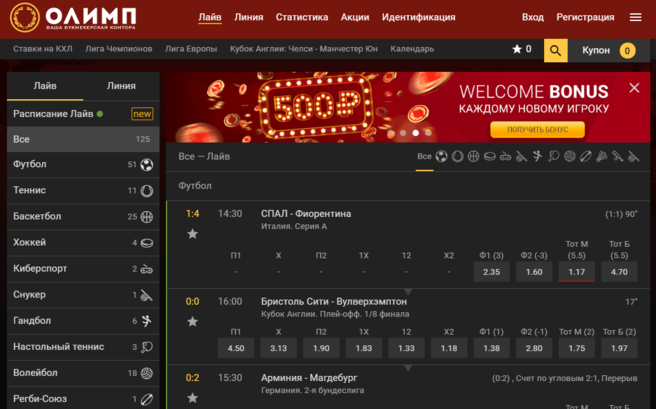Filter live events by cricket bat icon in filter bar

click(x=618, y=156)
